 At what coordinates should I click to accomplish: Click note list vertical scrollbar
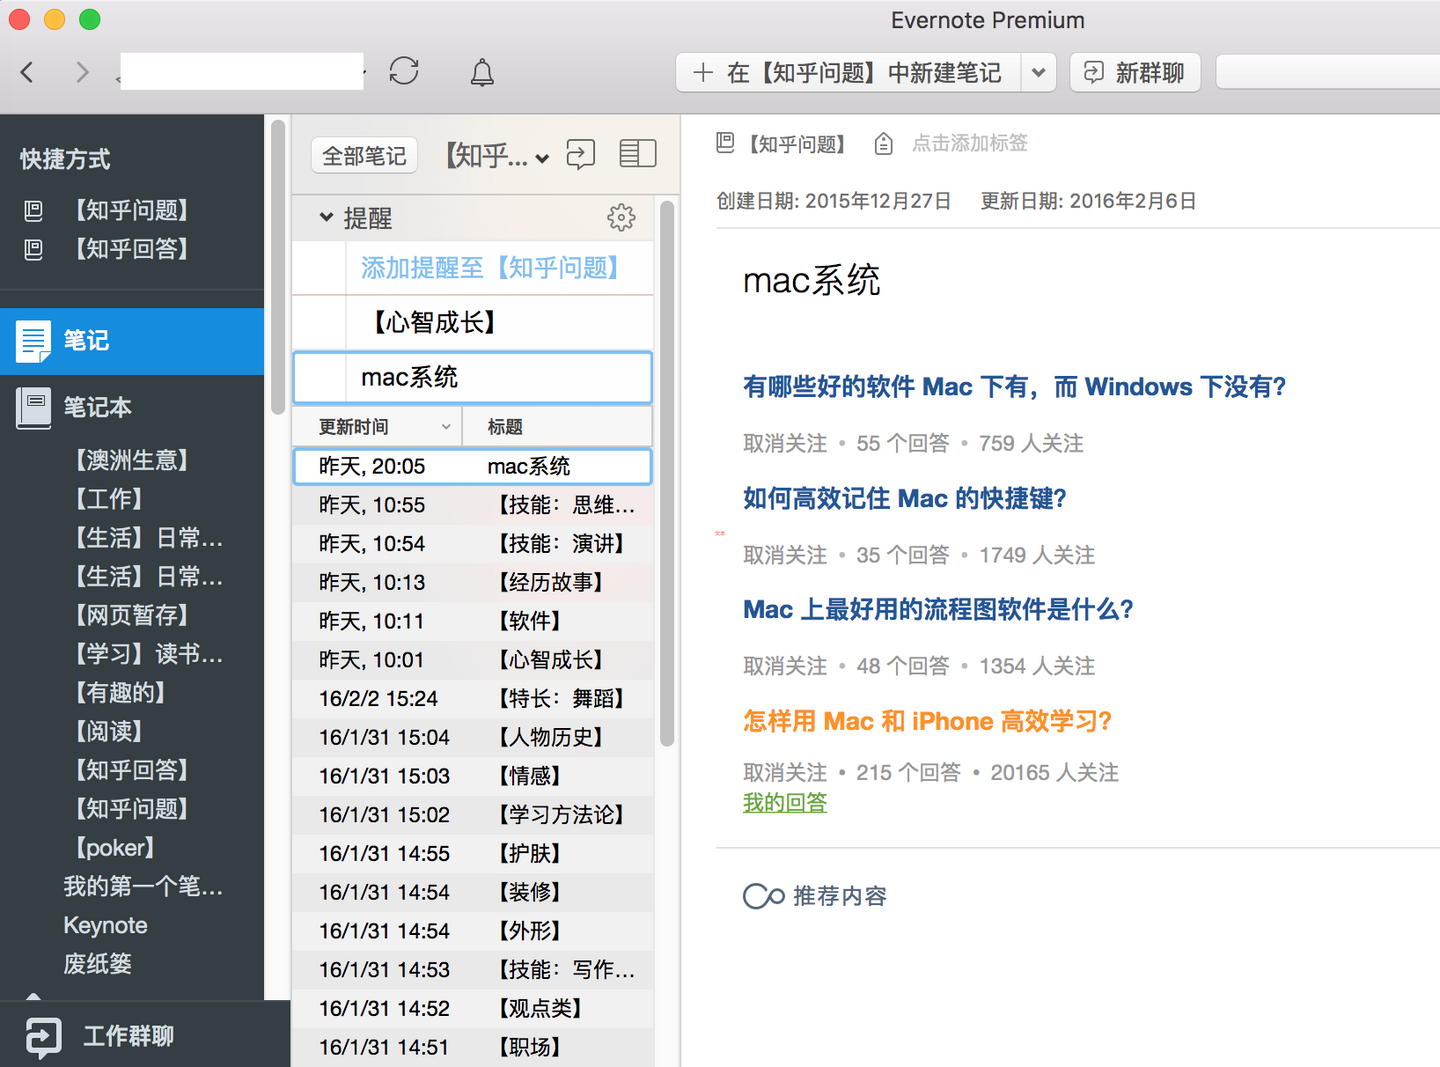click(x=667, y=472)
